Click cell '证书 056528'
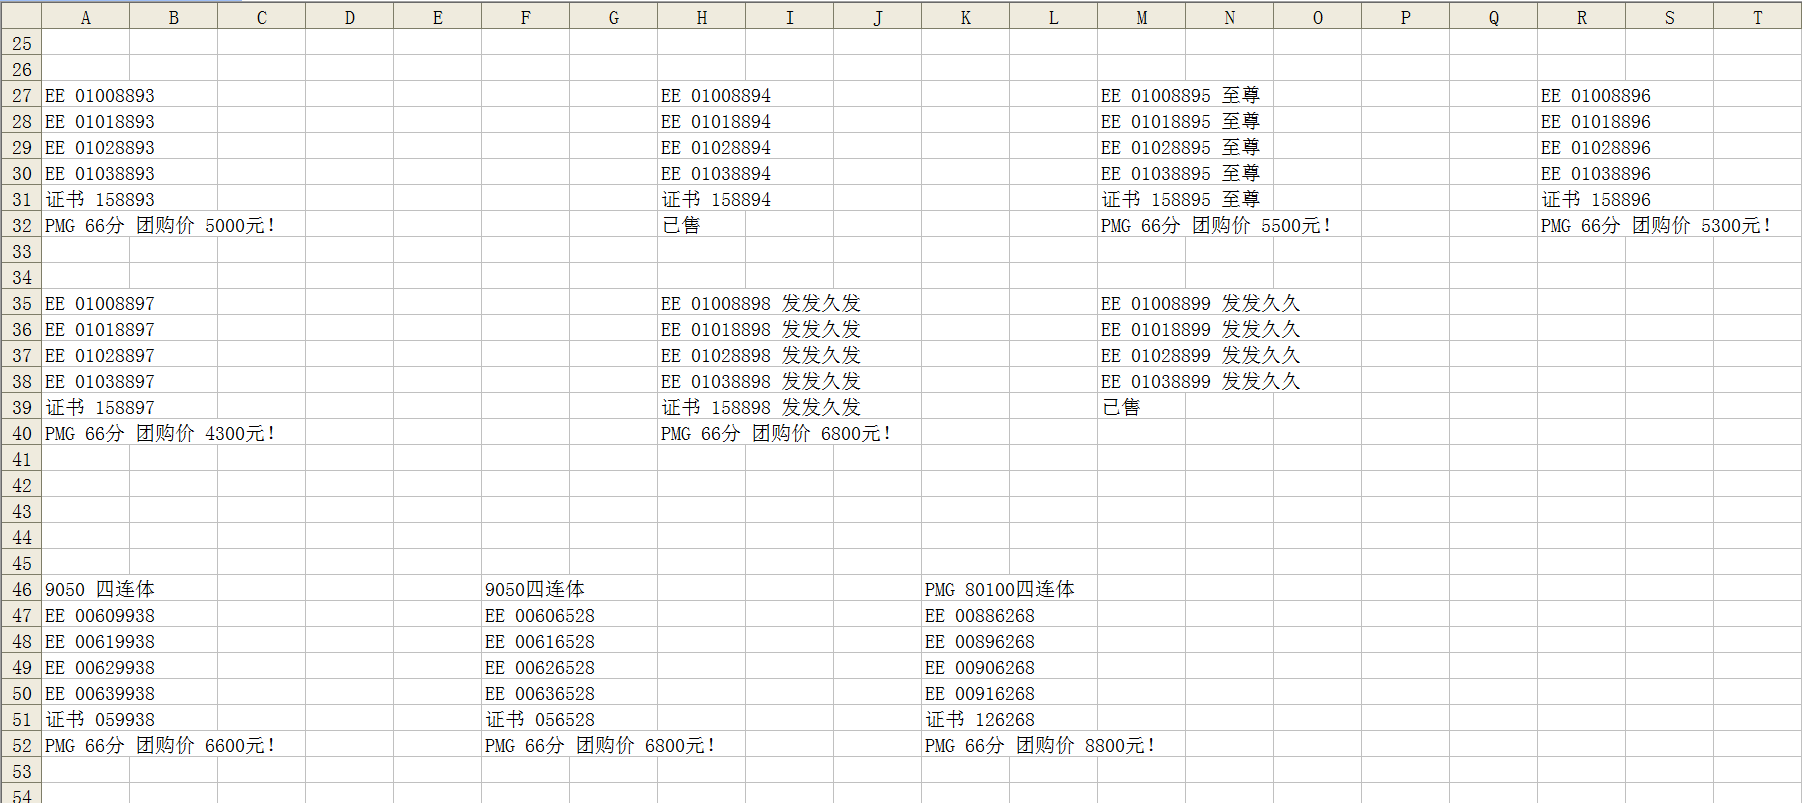Viewport: 1802px width, 803px height. click(x=540, y=719)
